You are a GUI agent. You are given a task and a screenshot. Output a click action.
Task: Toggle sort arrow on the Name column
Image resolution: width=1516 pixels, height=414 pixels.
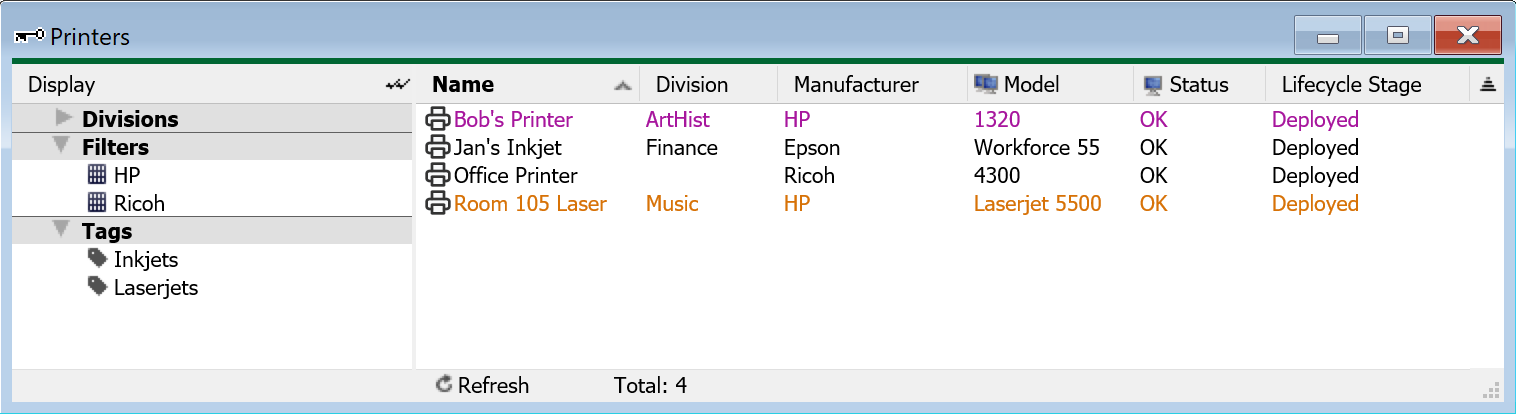tap(623, 86)
